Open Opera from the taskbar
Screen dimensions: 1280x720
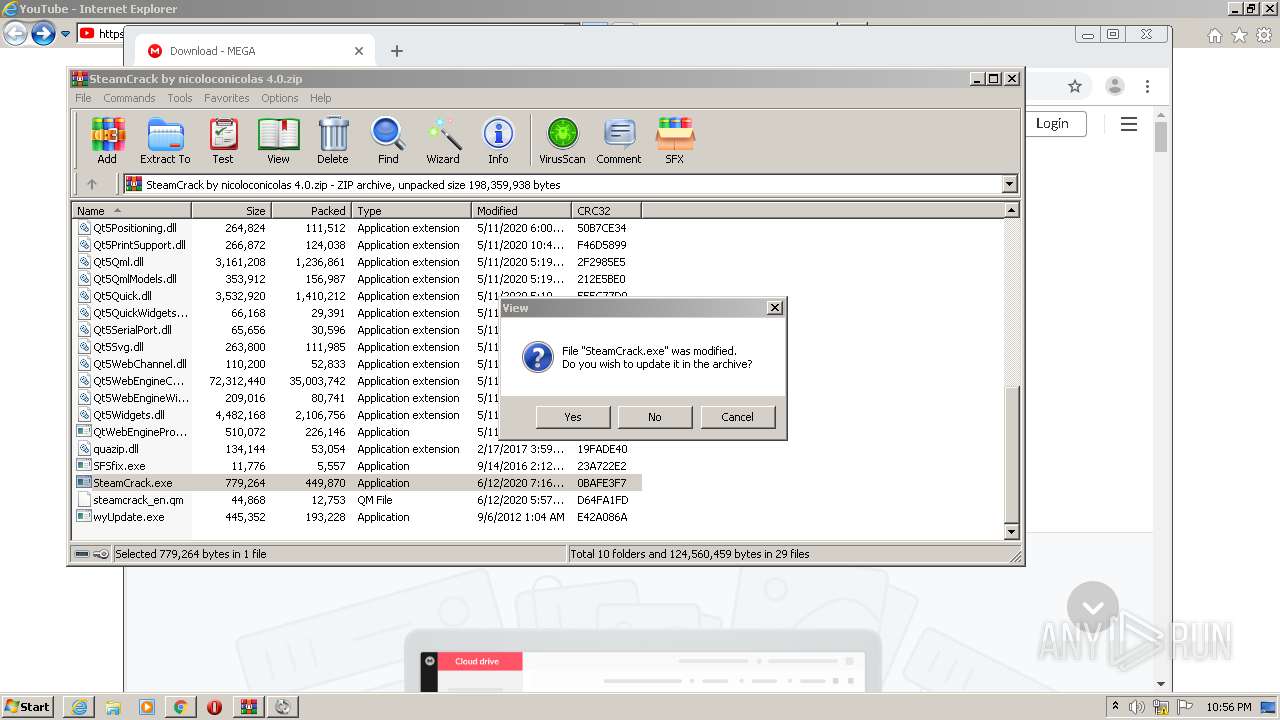tap(214, 707)
